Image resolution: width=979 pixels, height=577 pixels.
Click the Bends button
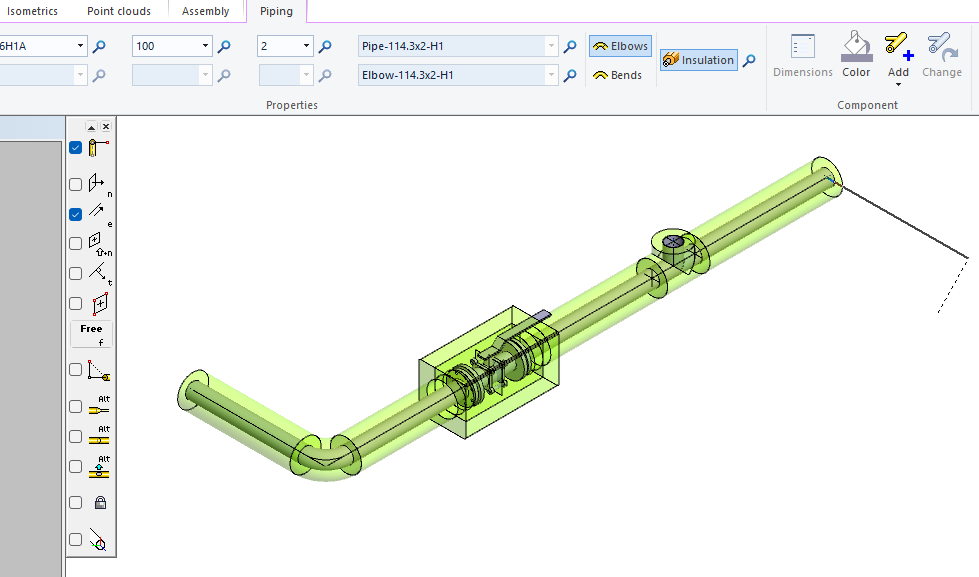[618, 74]
